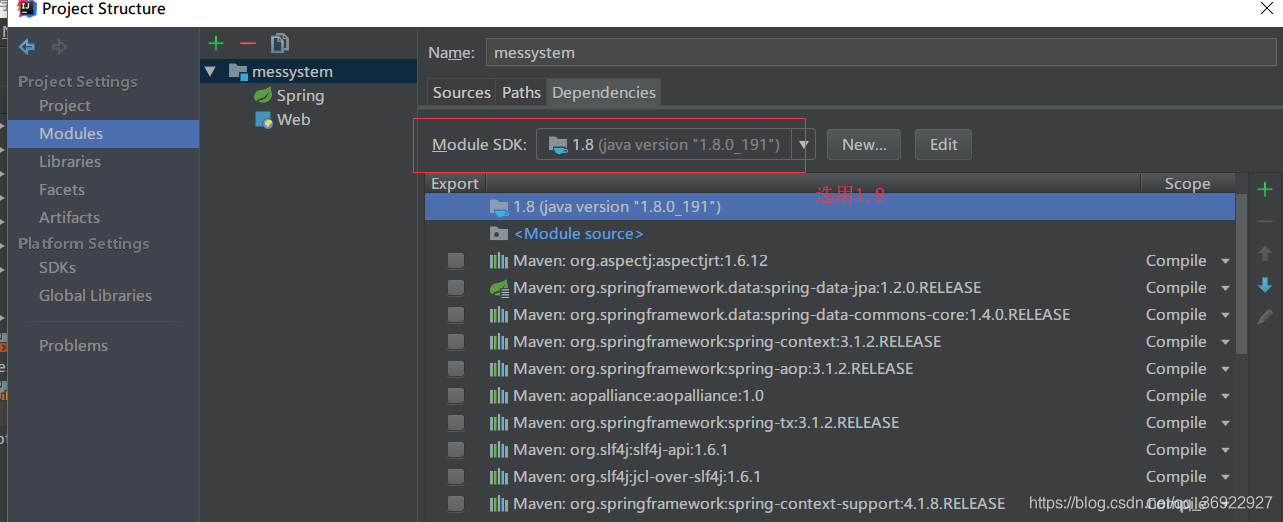Select the 1.8 SDK dependency row
1283x522 pixels.
[830, 206]
